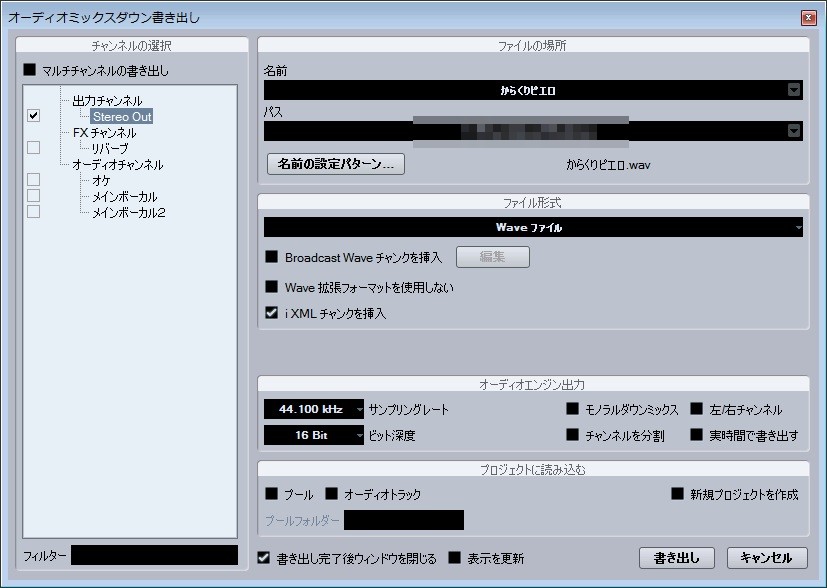Select the メインボーカル2 channel checkbox
827x588 pixels.
[x=33, y=212]
